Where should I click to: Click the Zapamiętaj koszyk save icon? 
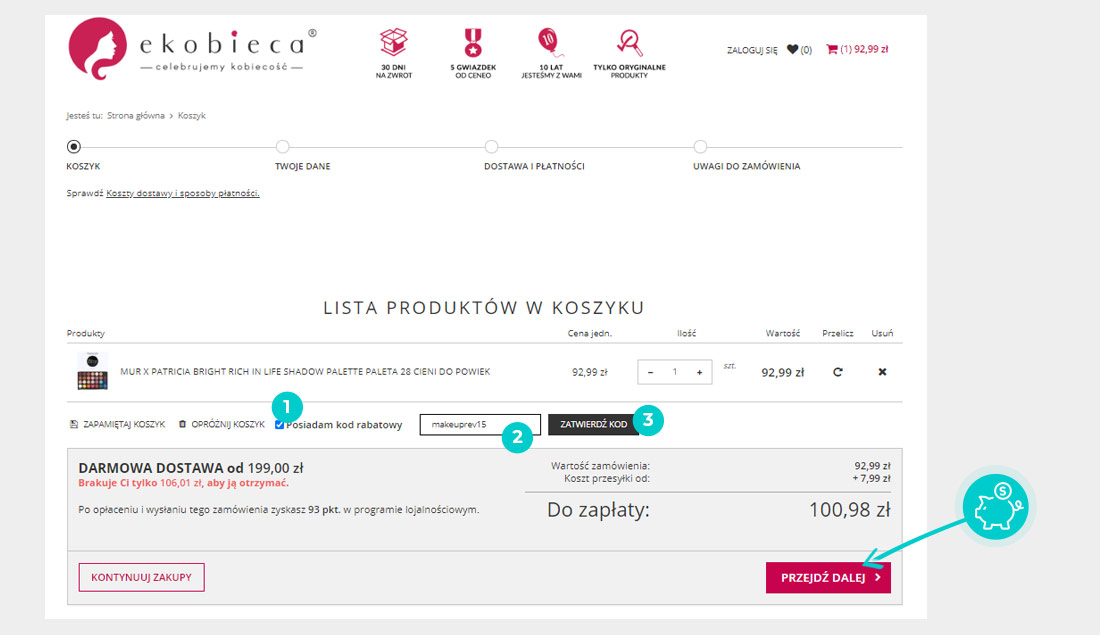(74, 425)
